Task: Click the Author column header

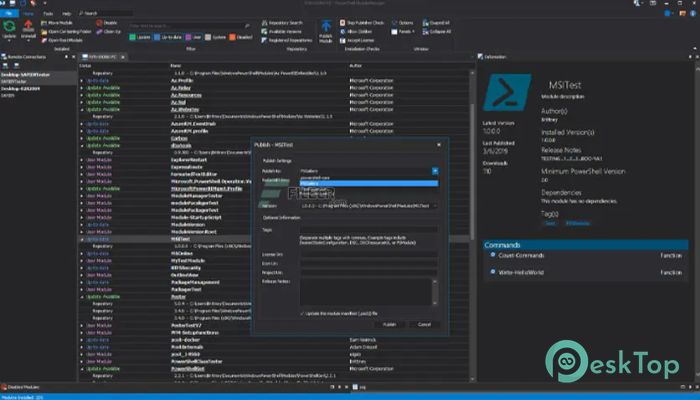Action: [x=356, y=66]
